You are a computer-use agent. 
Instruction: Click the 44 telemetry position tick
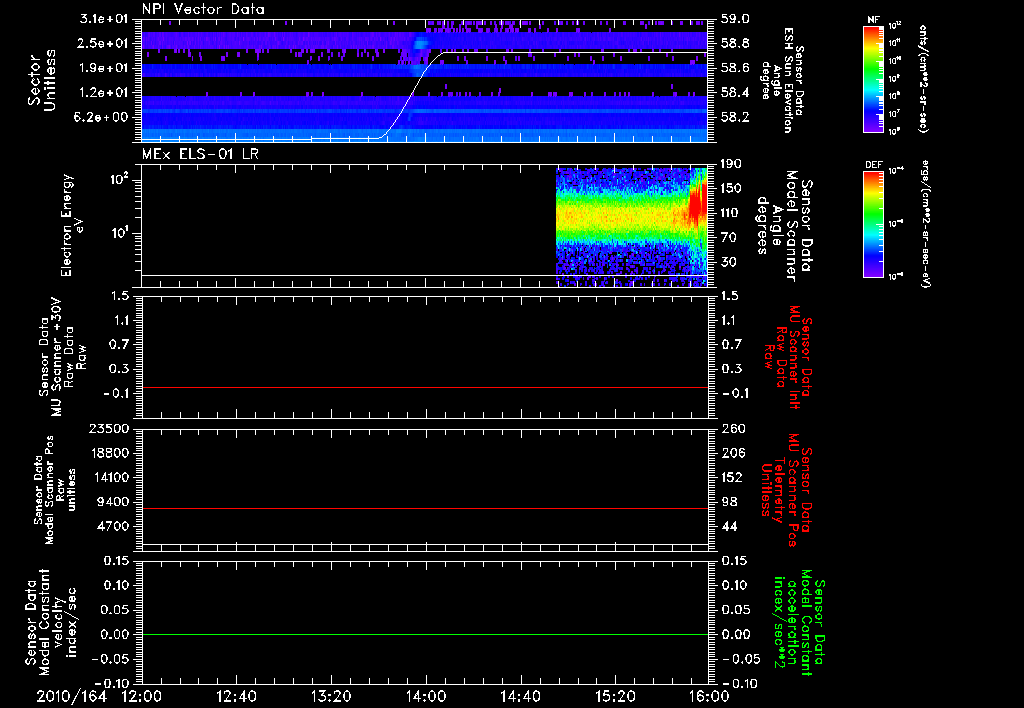730,526
